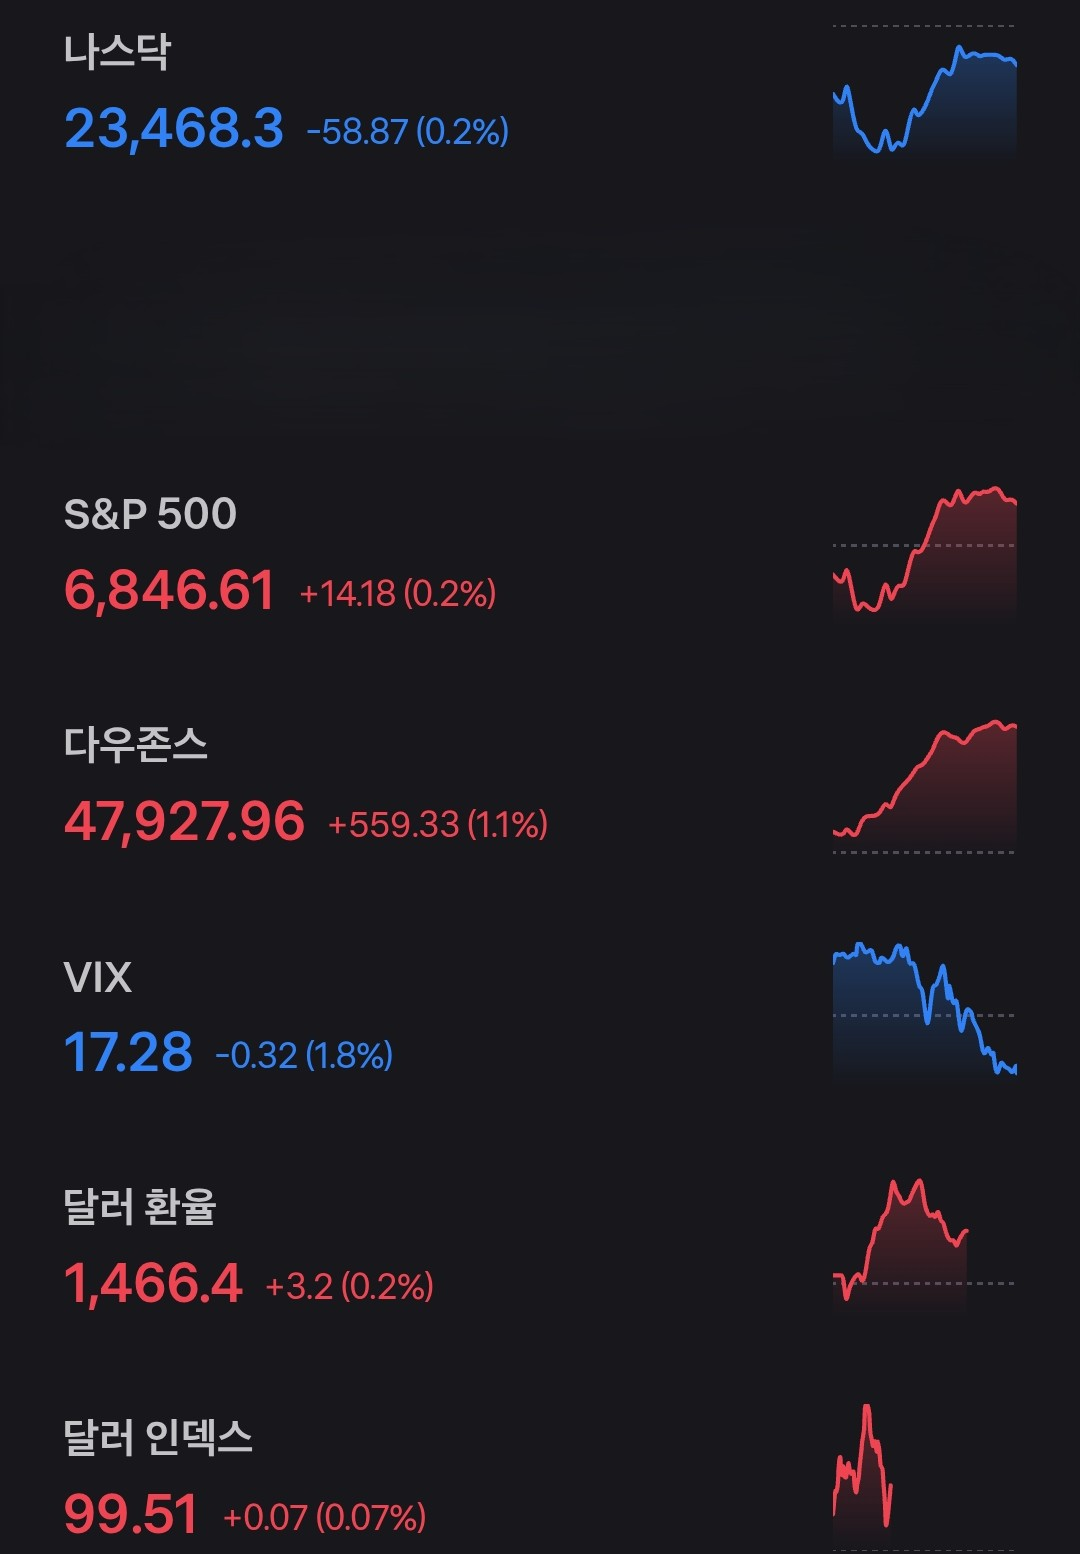Tap the S&P 500 price 6,846.61

tap(169, 590)
